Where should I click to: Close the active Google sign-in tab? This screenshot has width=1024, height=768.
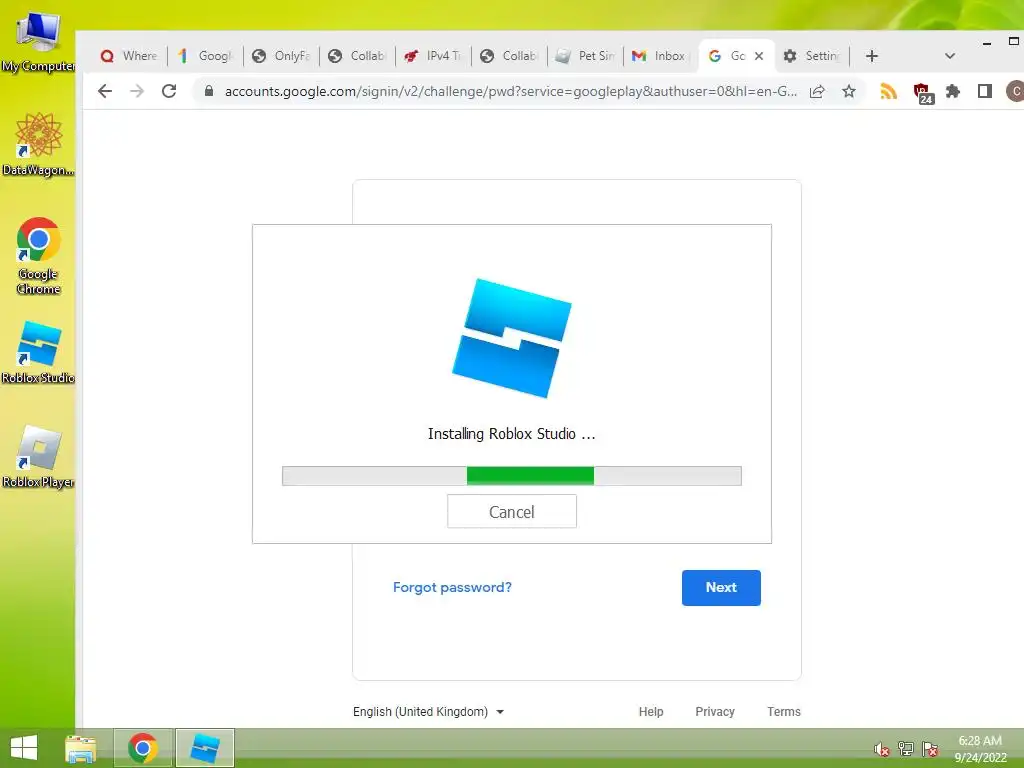(759, 56)
